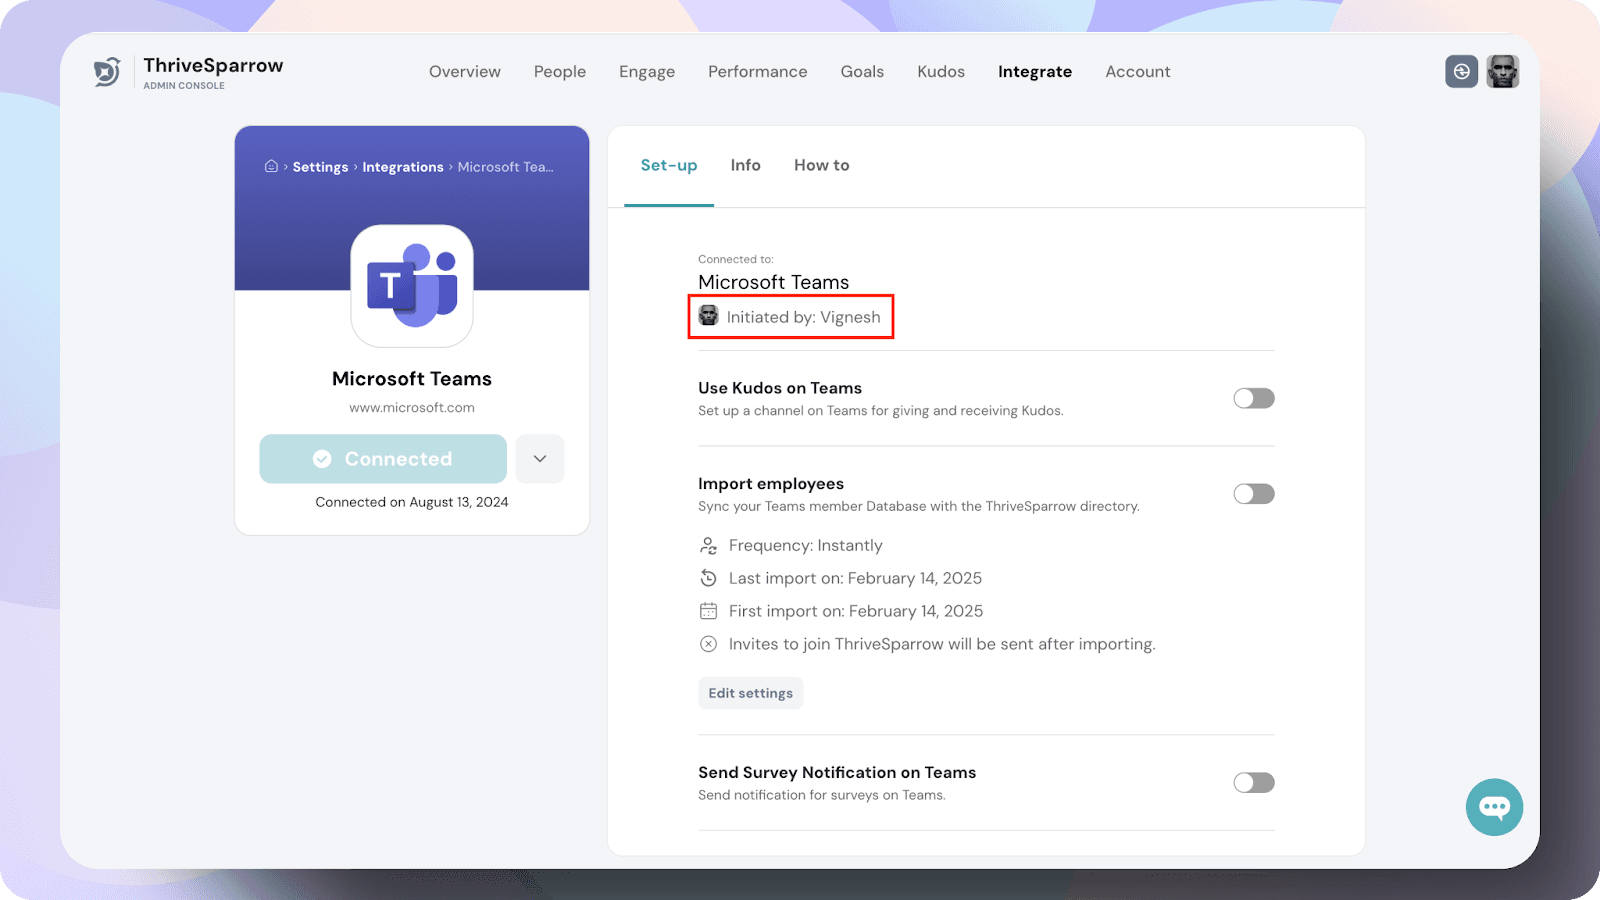Go to Kudos in the top navigation
The image size is (1600, 900).
pyautogui.click(x=941, y=72)
